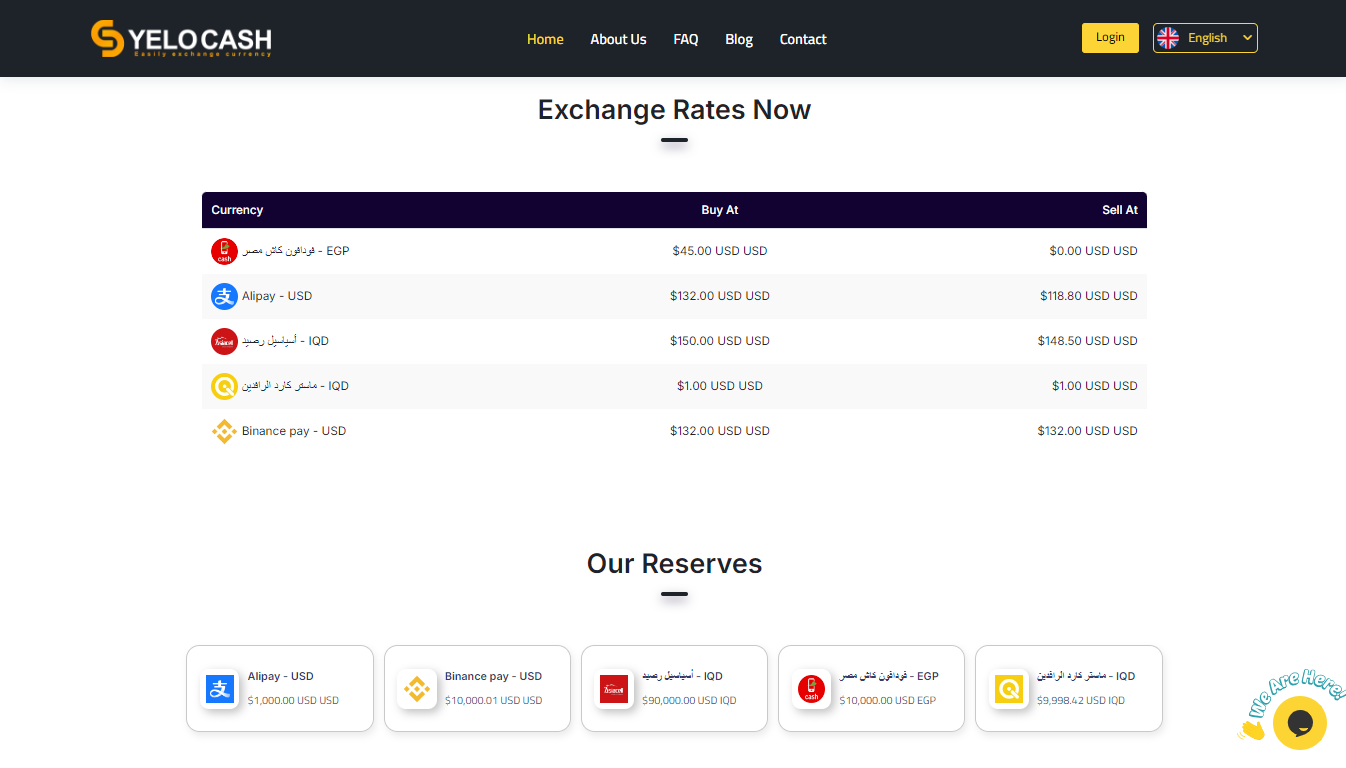Open the Blog page
The width and height of the screenshot is (1346, 768).
tap(739, 39)
